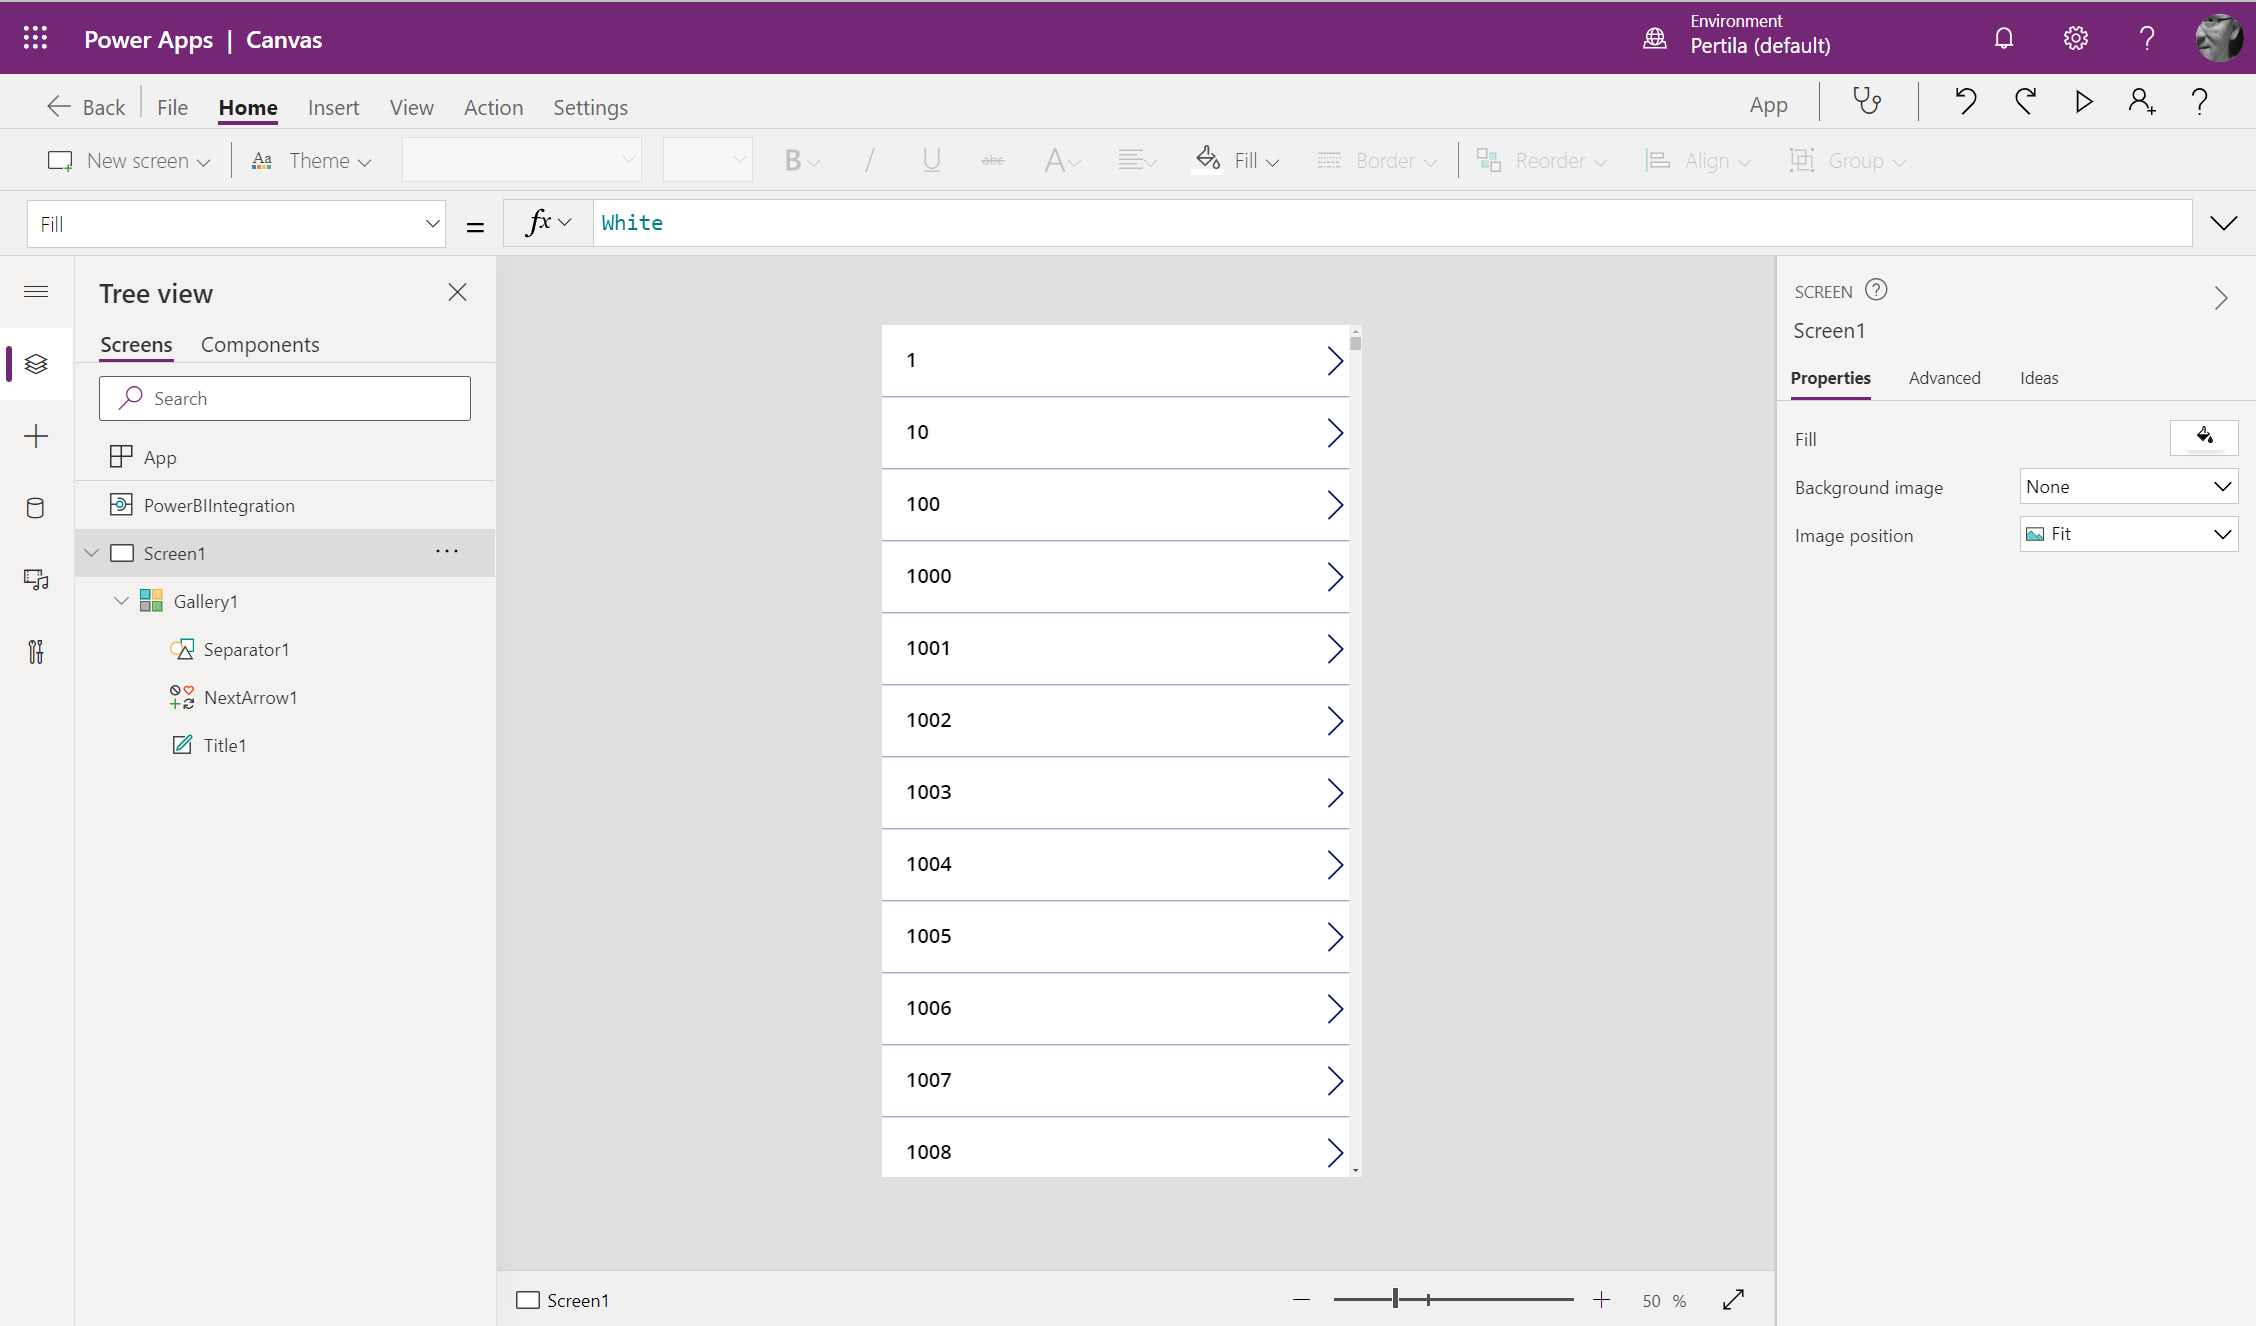Click the tree view Search field
2256x1326 pixels.
(x=285, y=399)
